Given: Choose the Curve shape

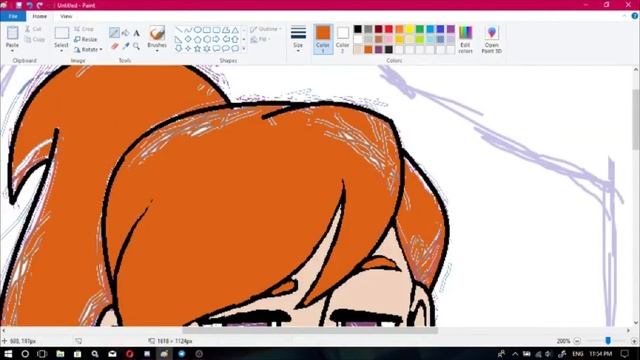Looking at the screenshot, I should point(188,30).
